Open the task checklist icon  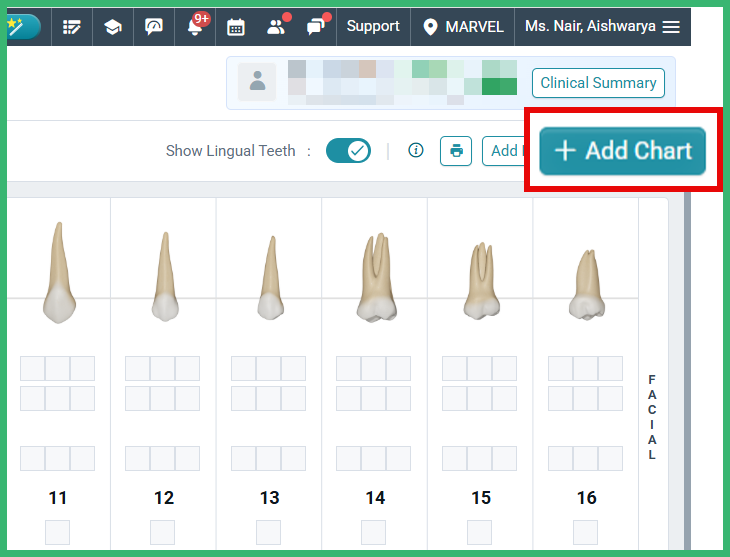71,27
